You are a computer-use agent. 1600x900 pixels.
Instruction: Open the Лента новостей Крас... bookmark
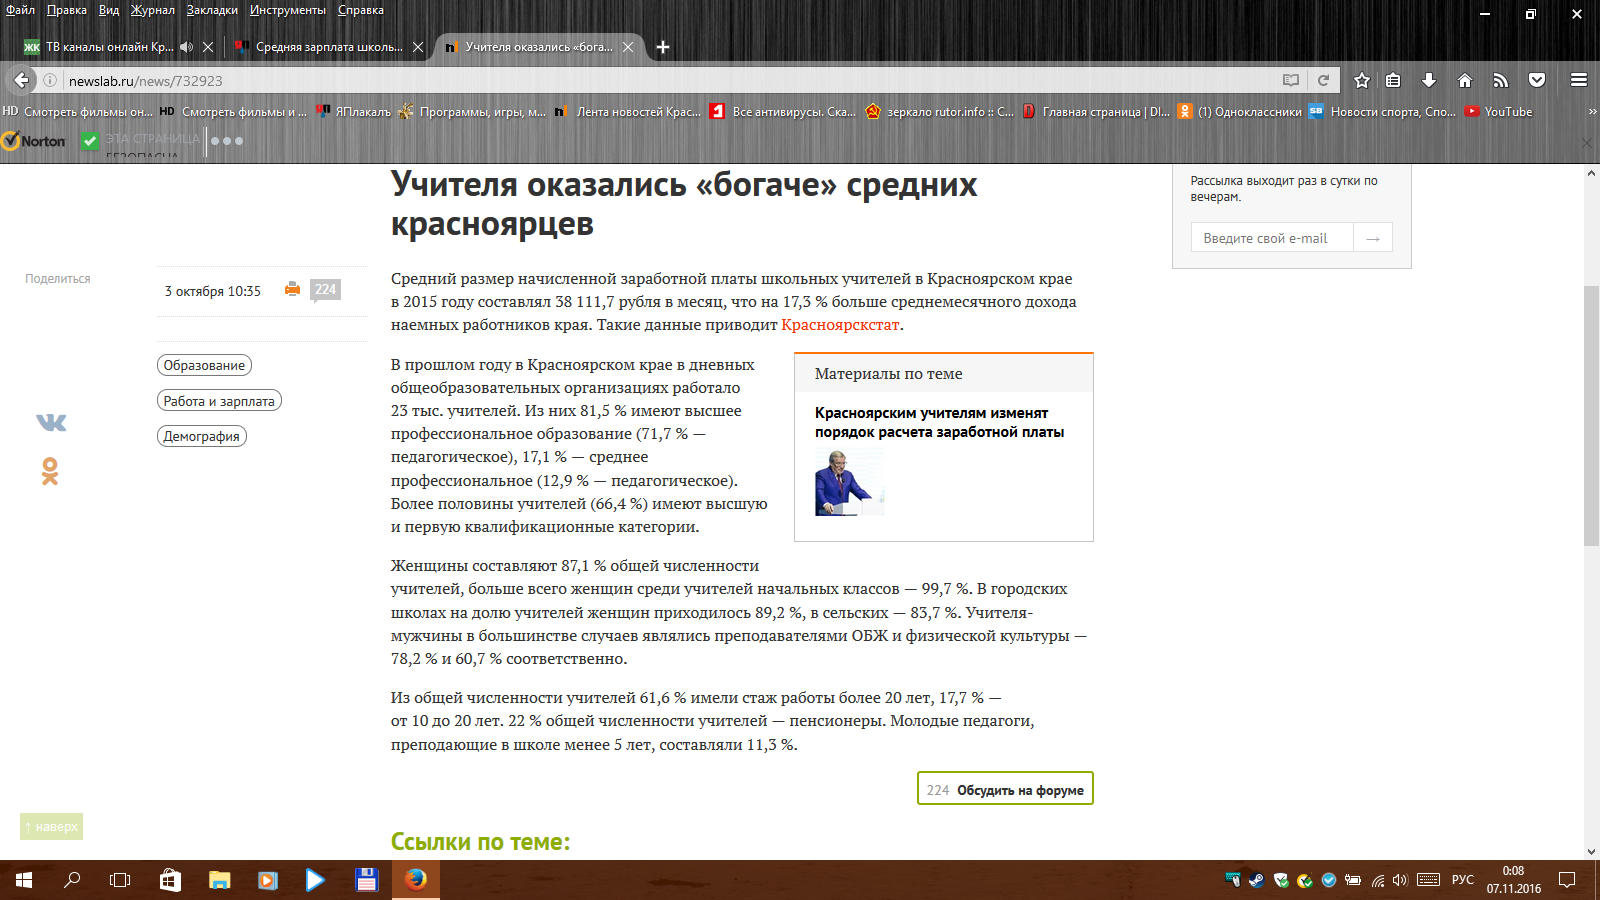pos(628,112)
